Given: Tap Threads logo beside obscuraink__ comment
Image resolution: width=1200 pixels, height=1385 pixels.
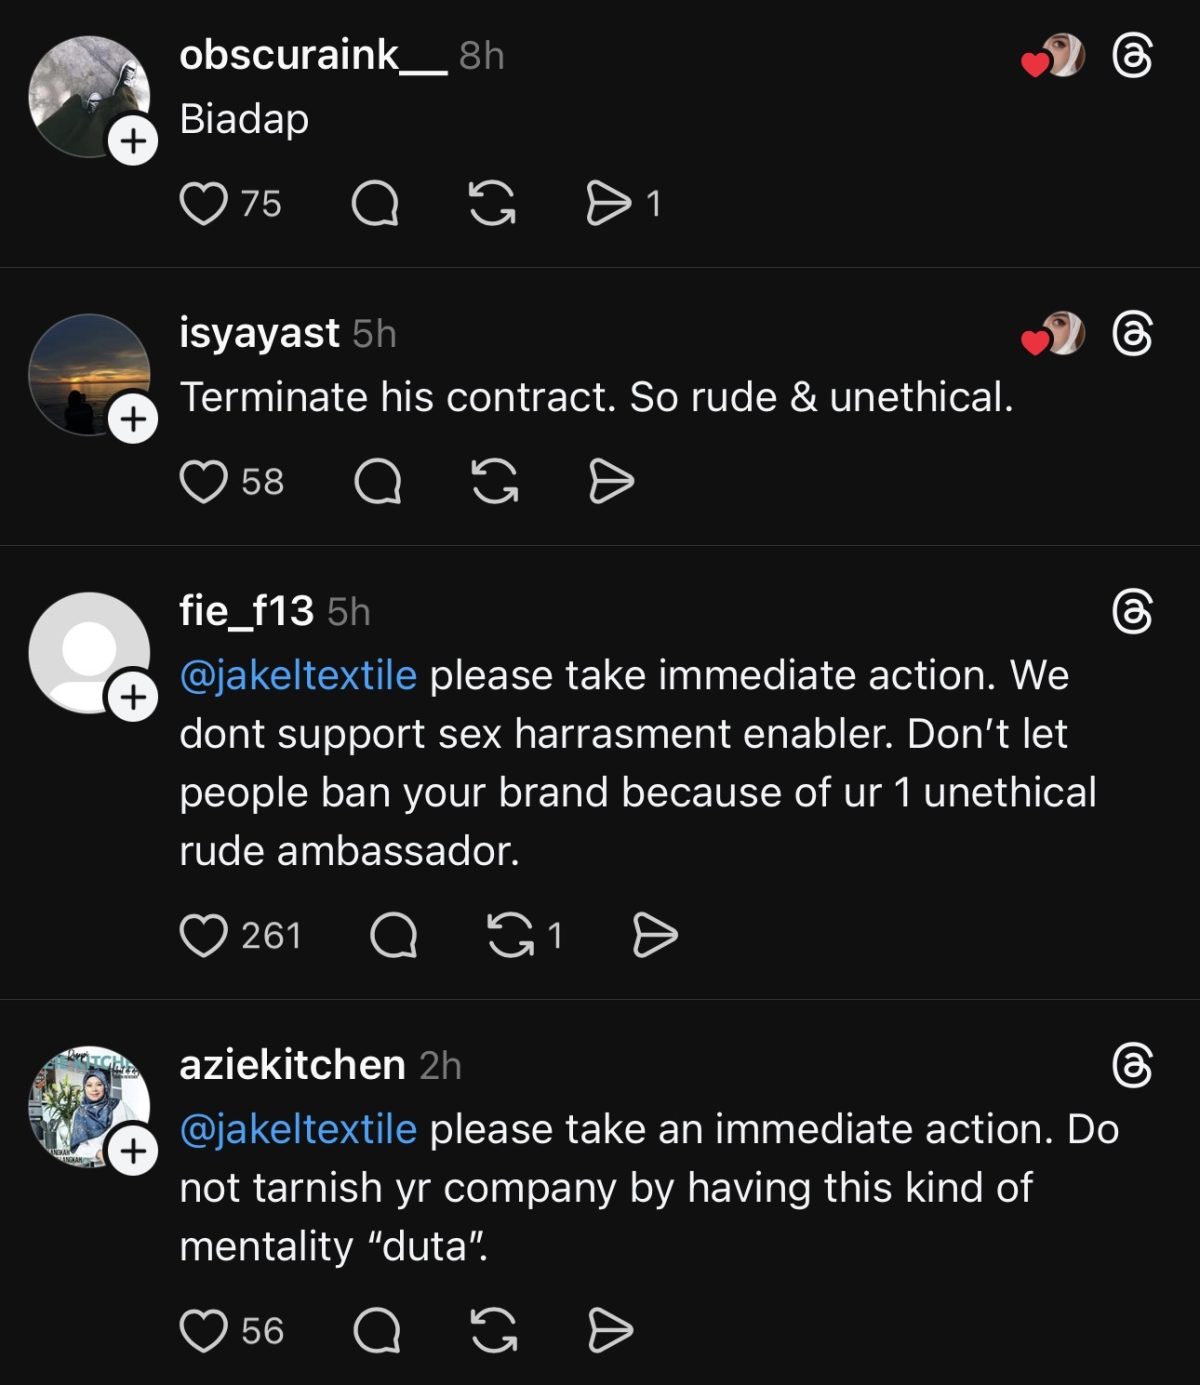Looking at the screenshot, I should pyautogui.click(x=1132, y=56).
